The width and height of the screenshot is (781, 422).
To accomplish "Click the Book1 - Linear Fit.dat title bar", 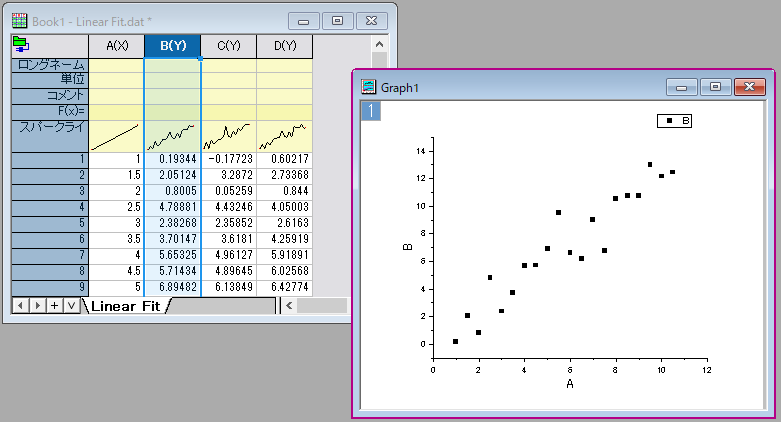I will [x=92, y=21].
